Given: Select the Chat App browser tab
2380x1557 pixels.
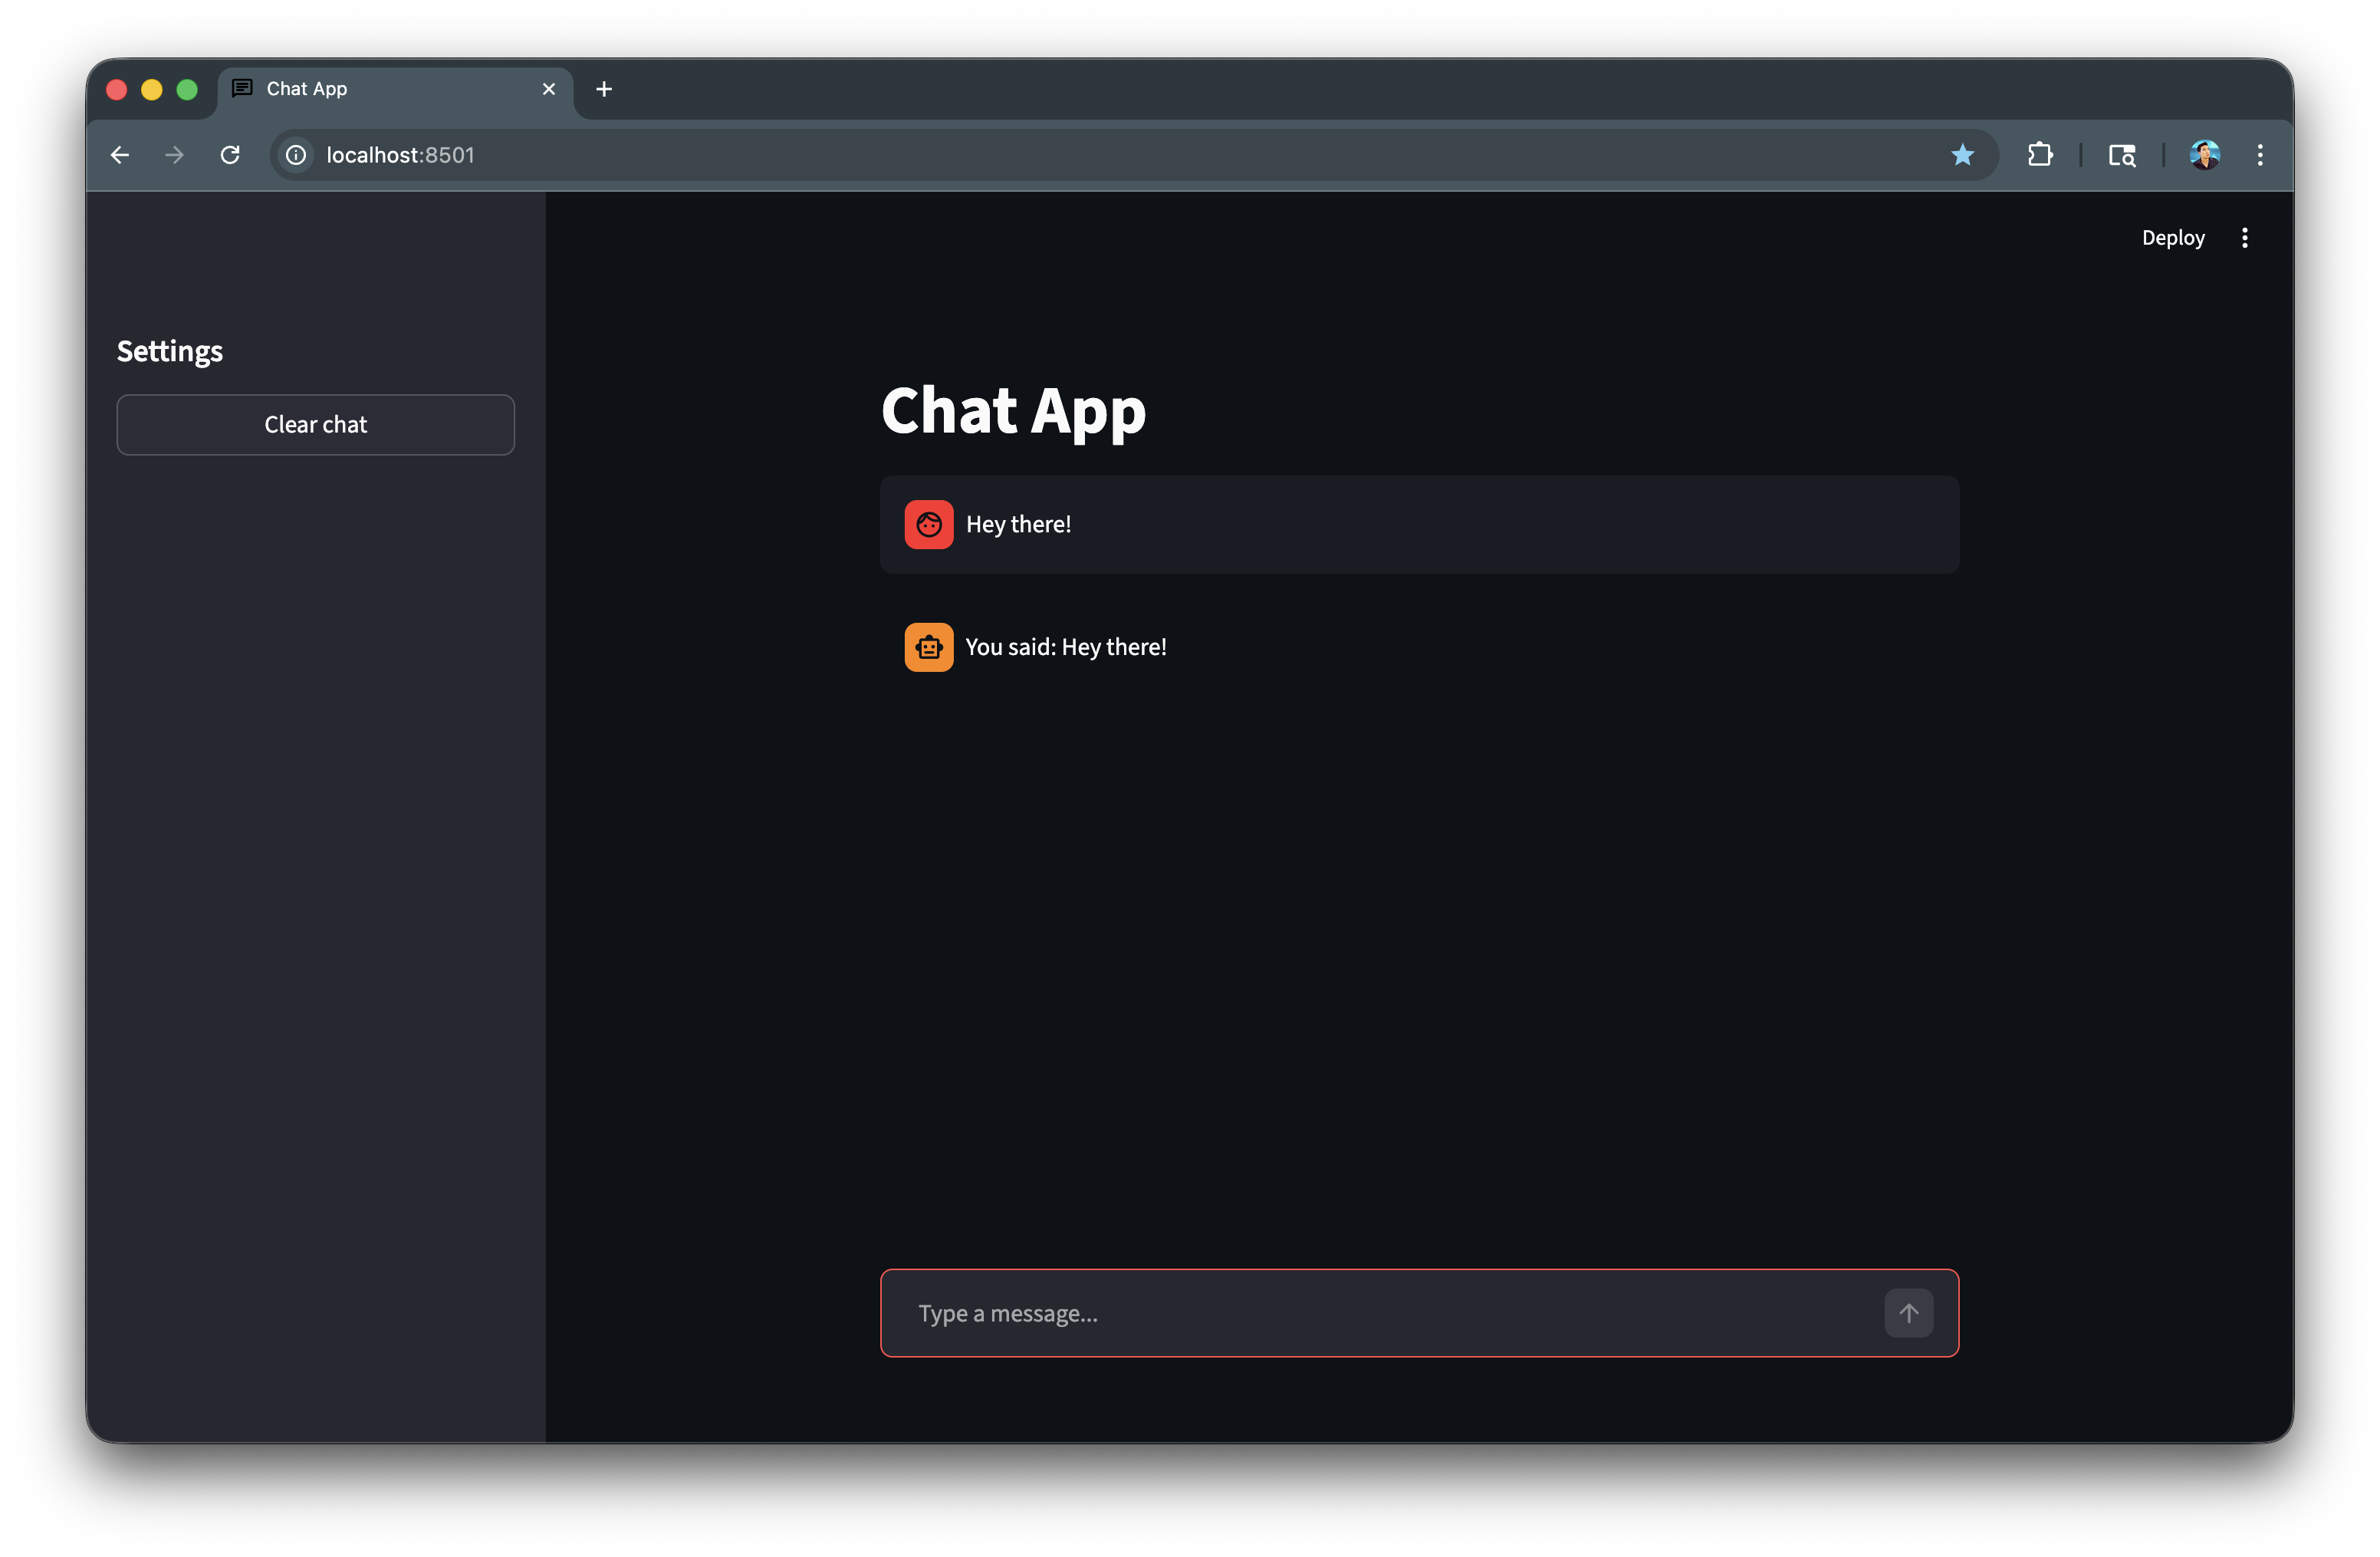Looking at the screenshot, I should point(380,89).
